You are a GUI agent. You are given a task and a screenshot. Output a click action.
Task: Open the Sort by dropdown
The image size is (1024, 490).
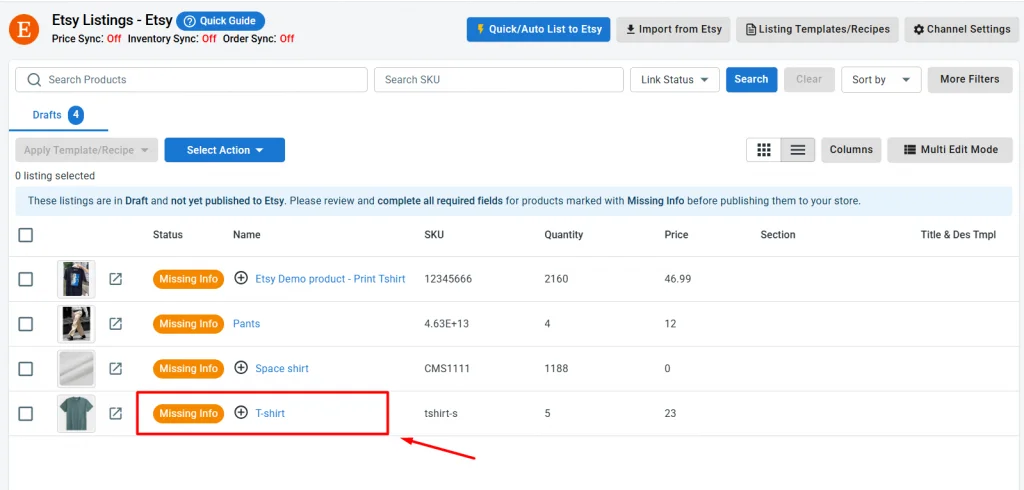pos(881,80)
